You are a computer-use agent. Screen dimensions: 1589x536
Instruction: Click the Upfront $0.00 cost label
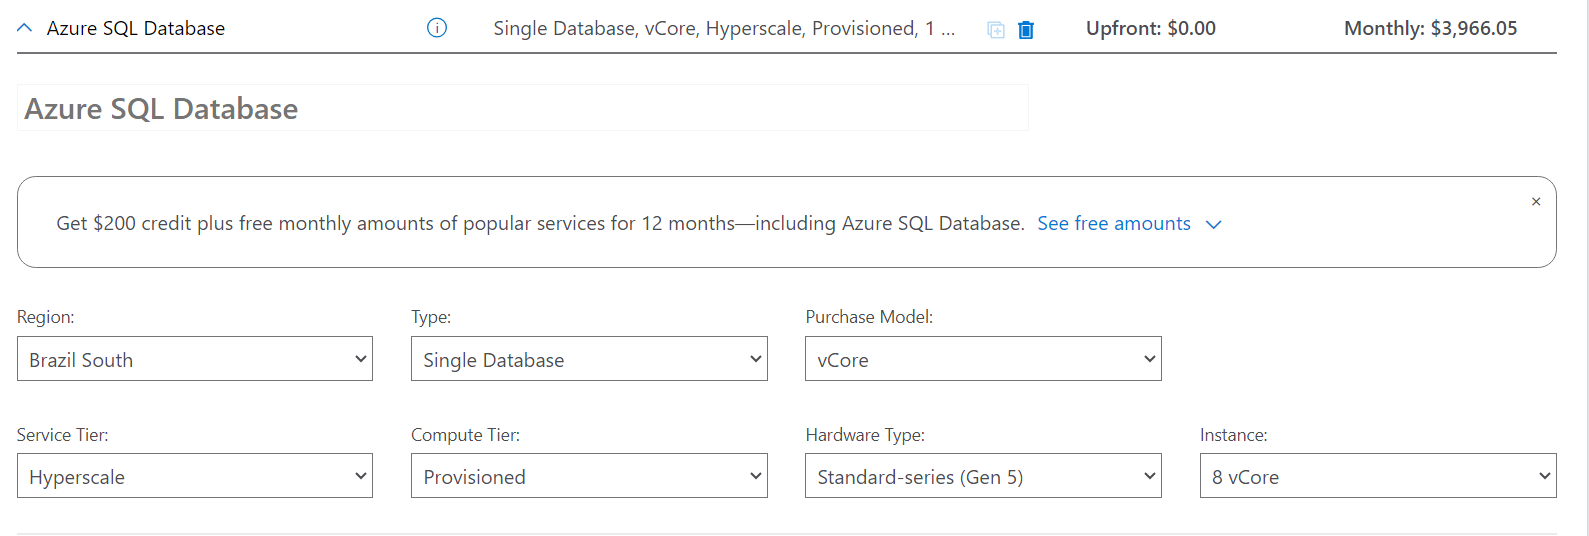[x=1150, y=29]
